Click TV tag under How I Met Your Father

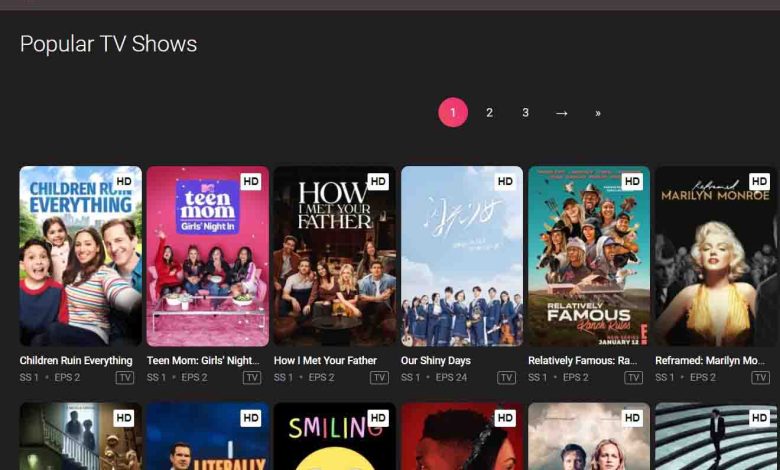coord(379,378)
